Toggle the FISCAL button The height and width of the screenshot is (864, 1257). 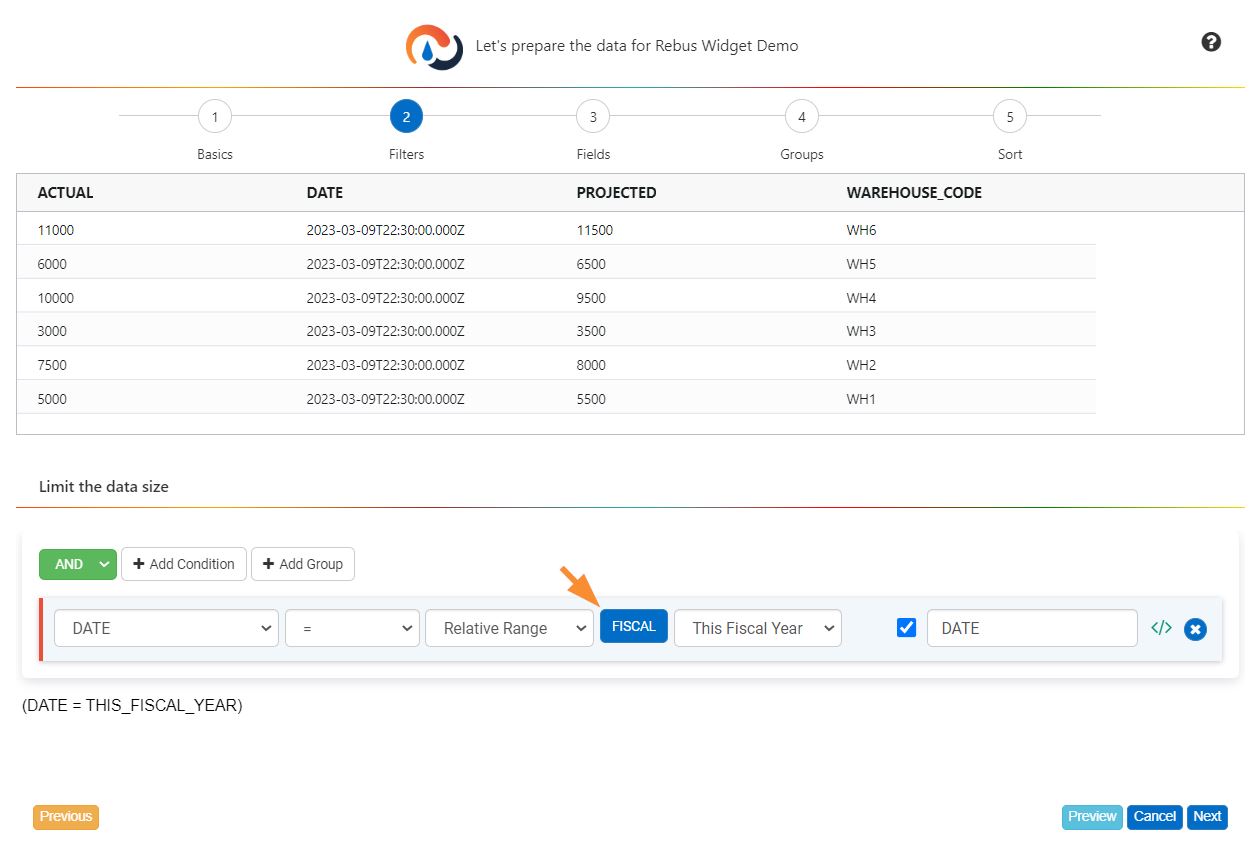coord(633,626)
